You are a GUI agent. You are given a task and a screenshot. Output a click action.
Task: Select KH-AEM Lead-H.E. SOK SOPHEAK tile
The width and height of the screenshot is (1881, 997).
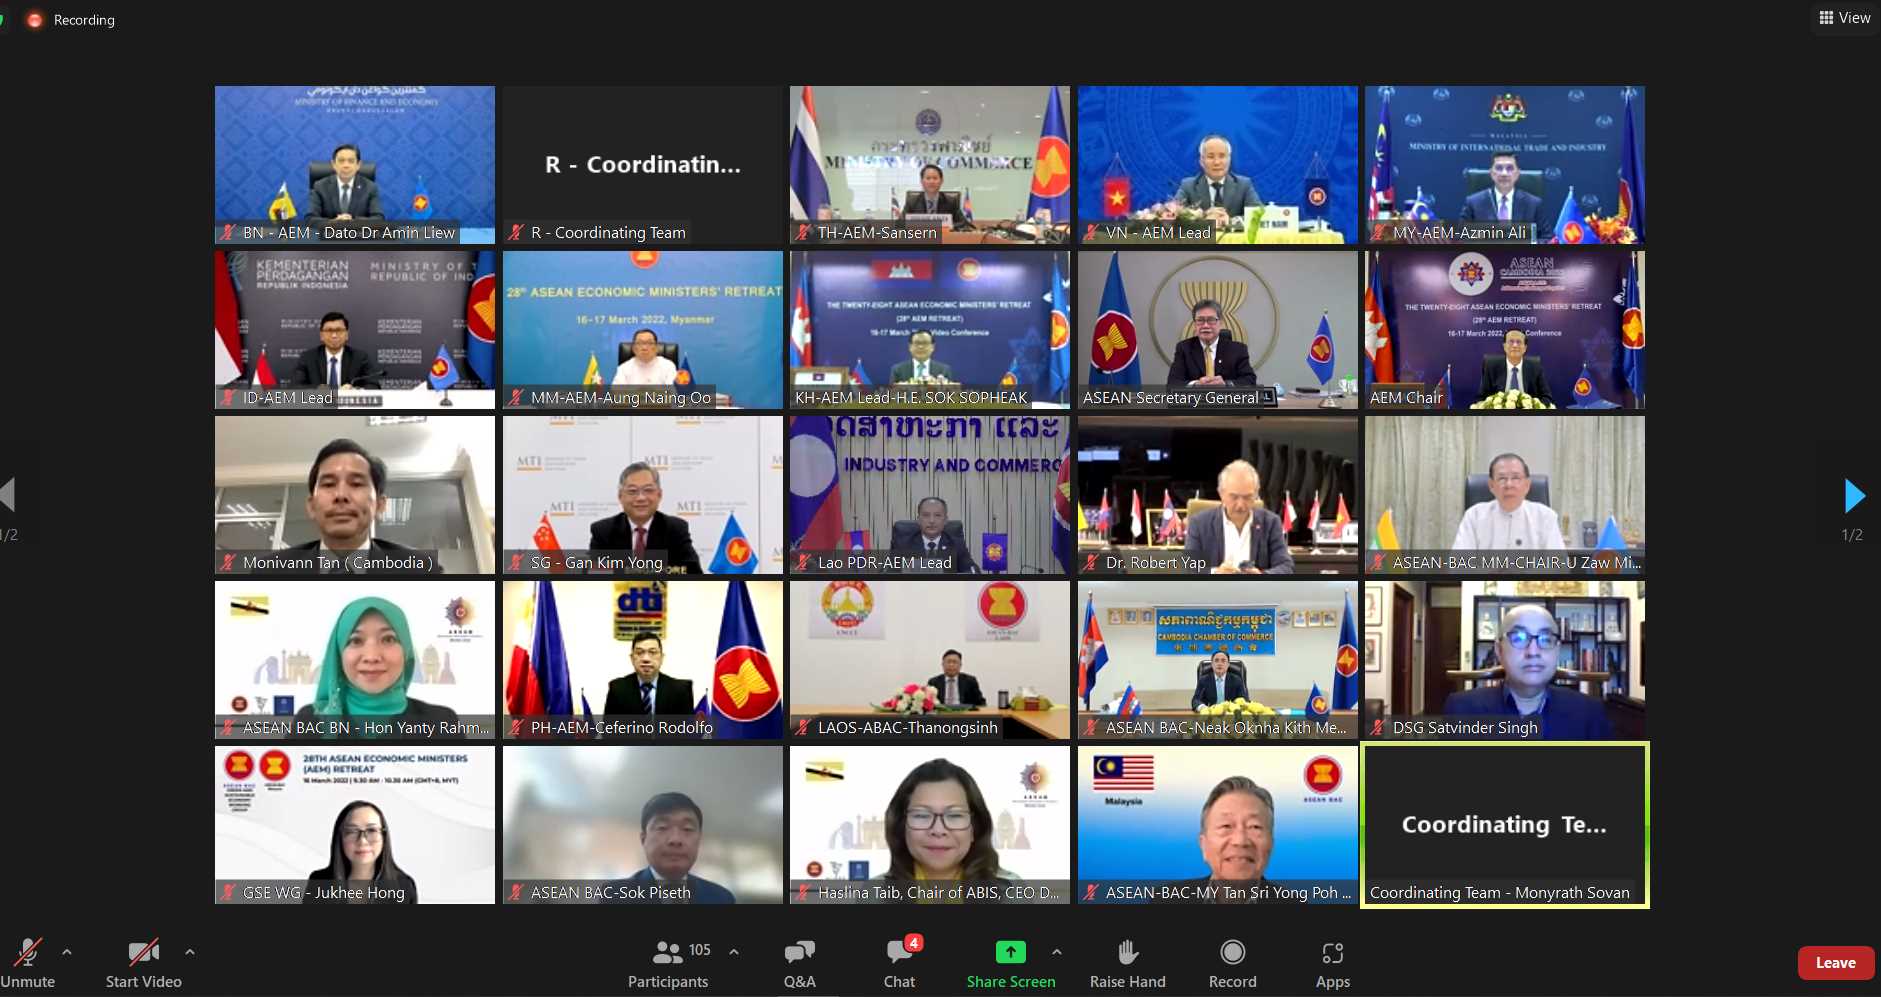click(x=930, y=330)
